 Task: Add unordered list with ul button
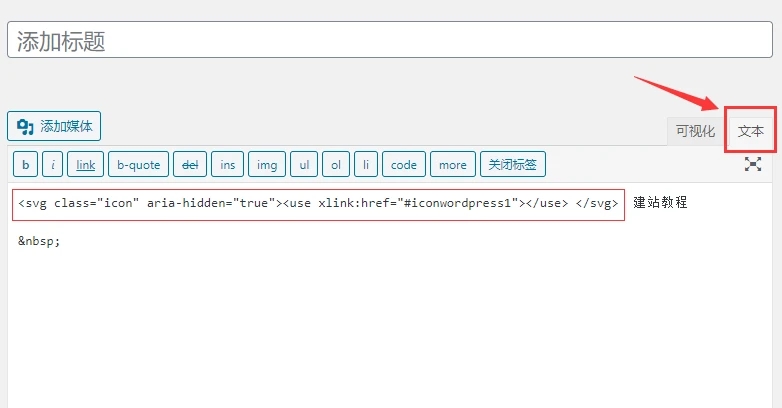(x=304, y=164)
